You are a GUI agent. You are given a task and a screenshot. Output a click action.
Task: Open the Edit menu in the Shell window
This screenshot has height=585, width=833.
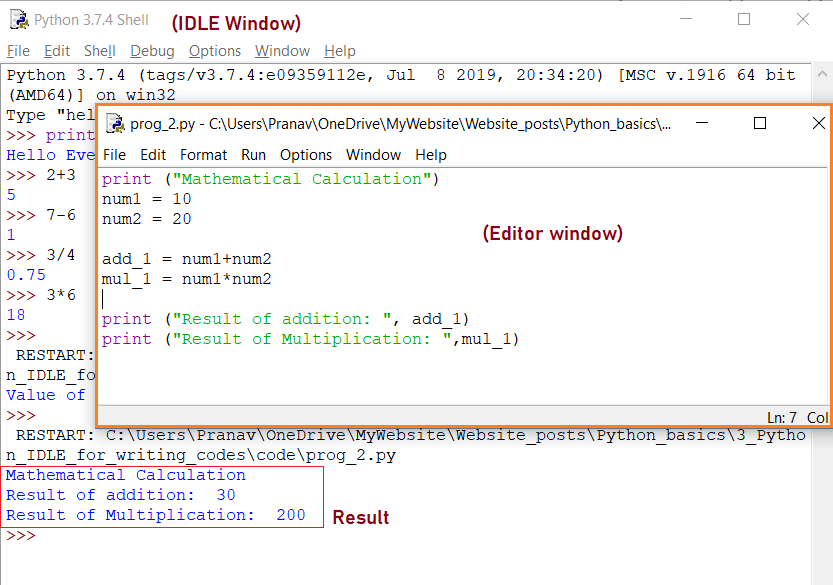56,51
